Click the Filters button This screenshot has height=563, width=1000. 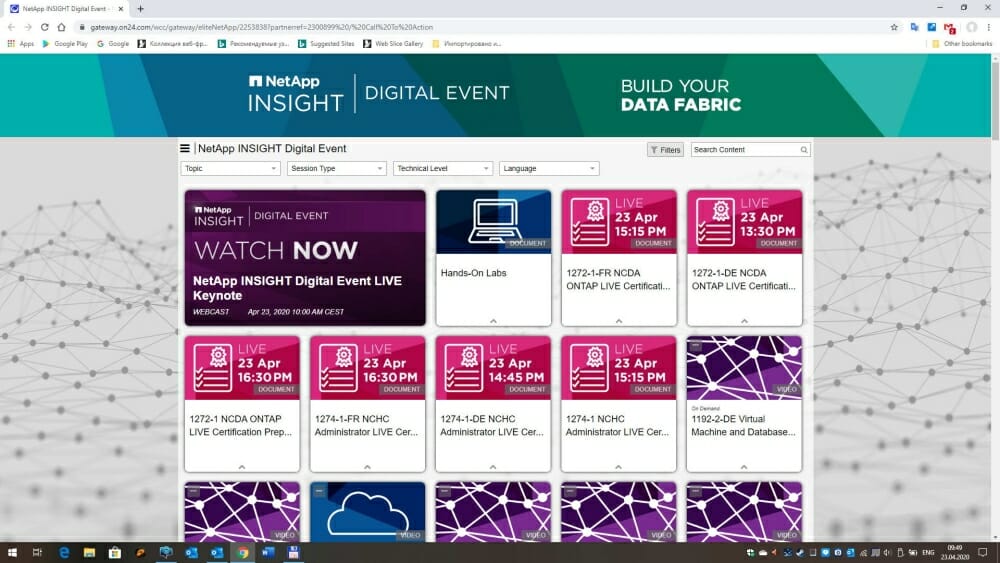(665, 150)
